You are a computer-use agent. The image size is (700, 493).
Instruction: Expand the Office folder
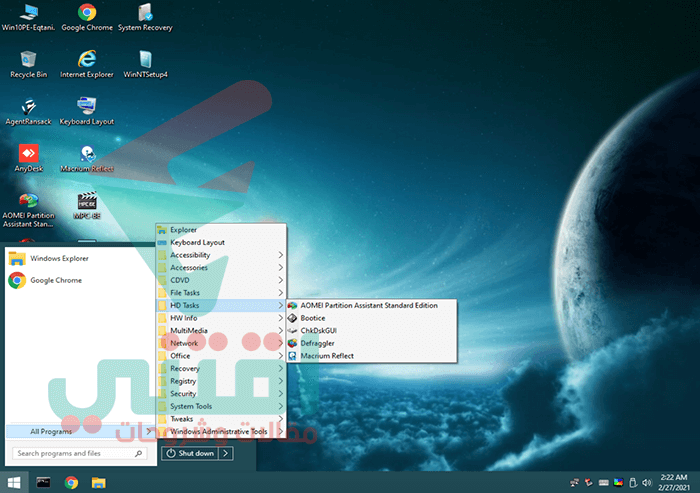pyautogui.click(x=221, y=356)
